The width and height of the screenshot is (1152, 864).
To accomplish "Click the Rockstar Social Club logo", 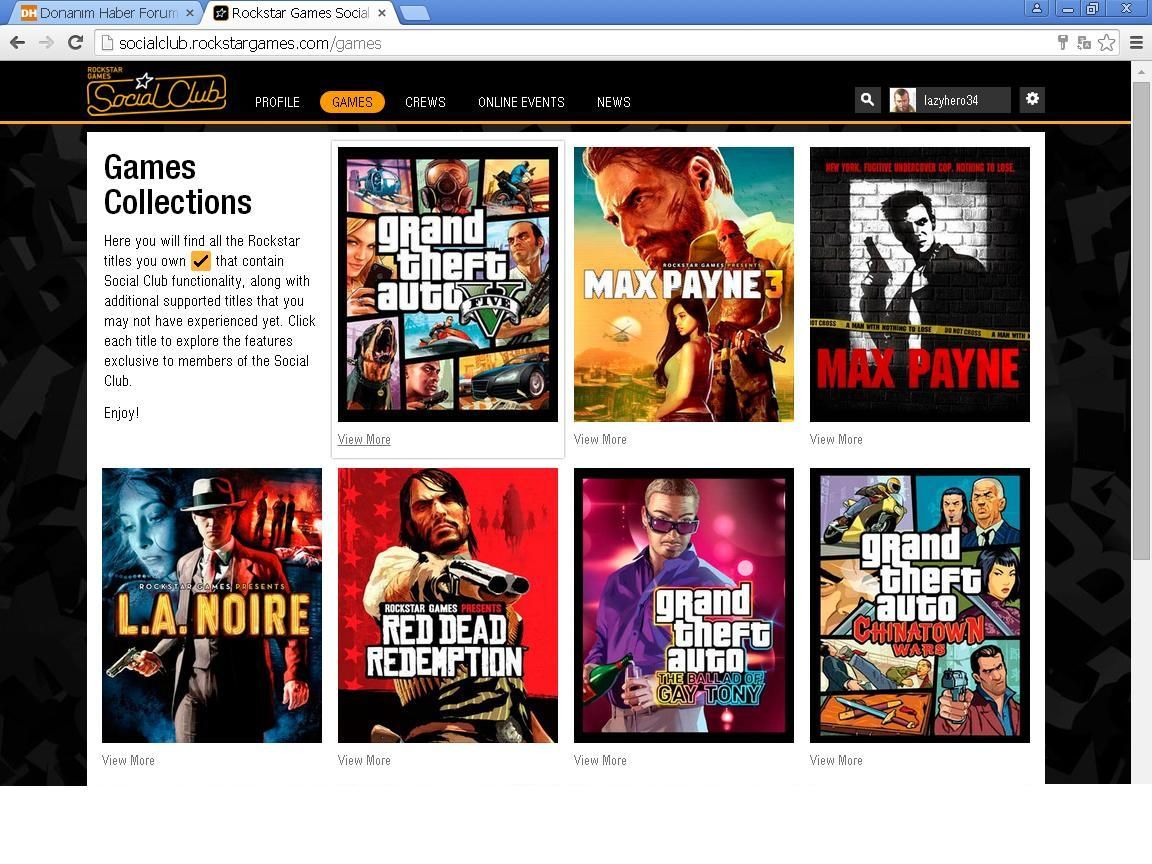I will point(156,91).
